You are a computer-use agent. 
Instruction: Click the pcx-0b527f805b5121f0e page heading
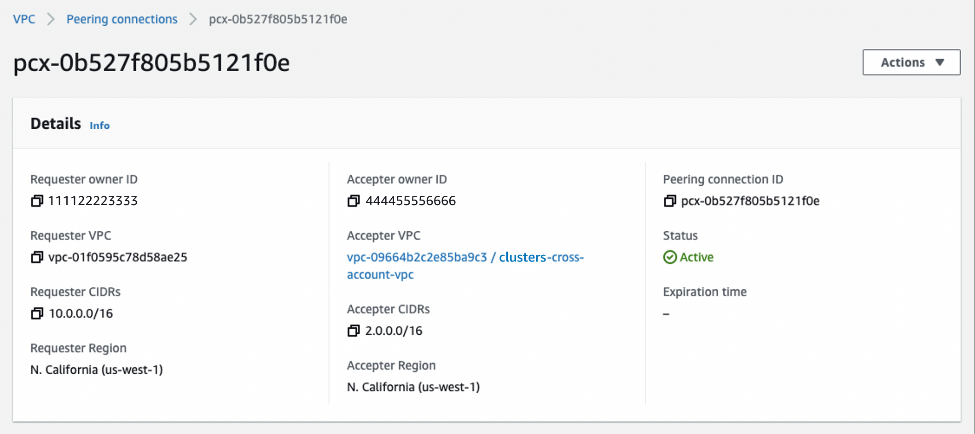pos(151,63)
